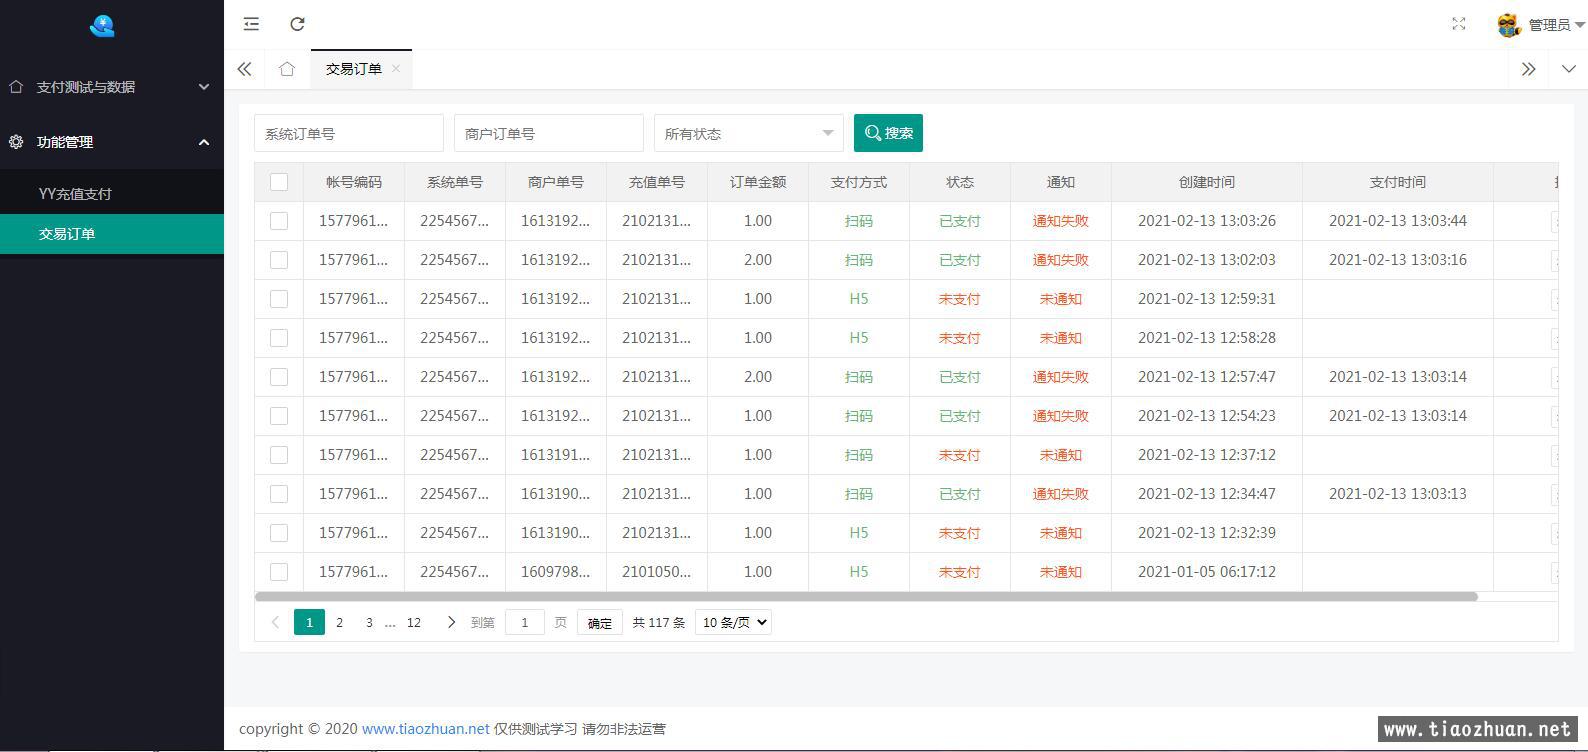Toggle the select-all checkbox in the table header
Image resolution: width=1588 pixels, height=752 pixels.
pyautogui.click(x=279, y=182)
